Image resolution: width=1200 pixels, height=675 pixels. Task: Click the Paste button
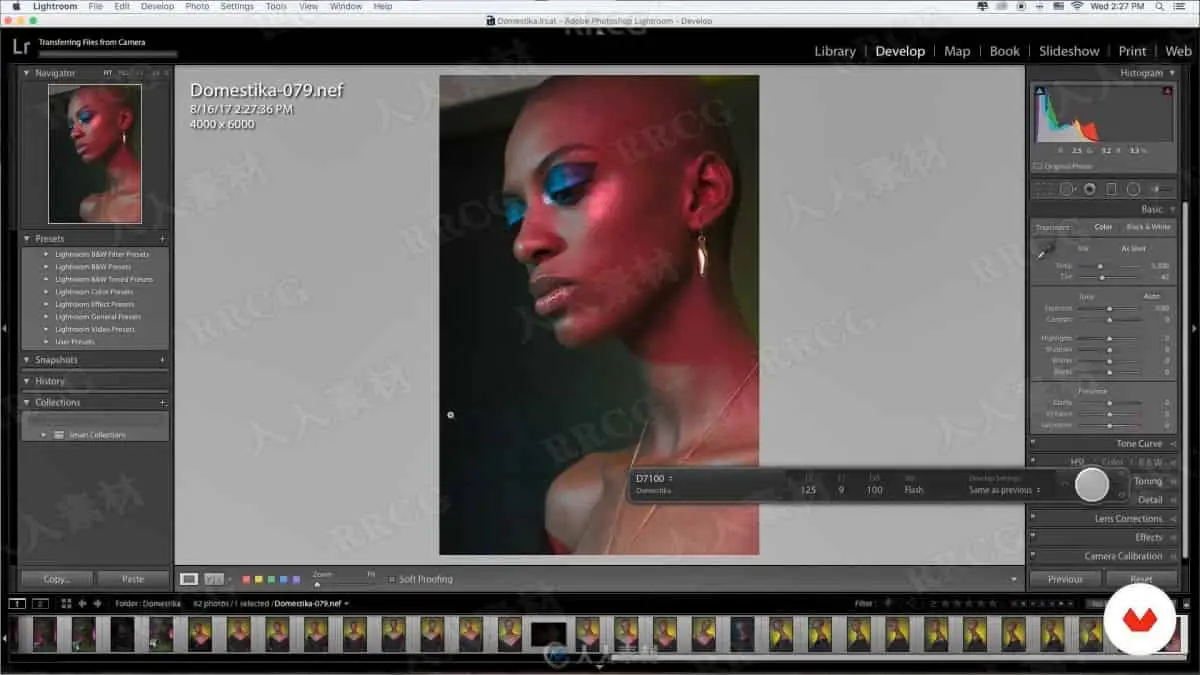(x=132, y=579)
